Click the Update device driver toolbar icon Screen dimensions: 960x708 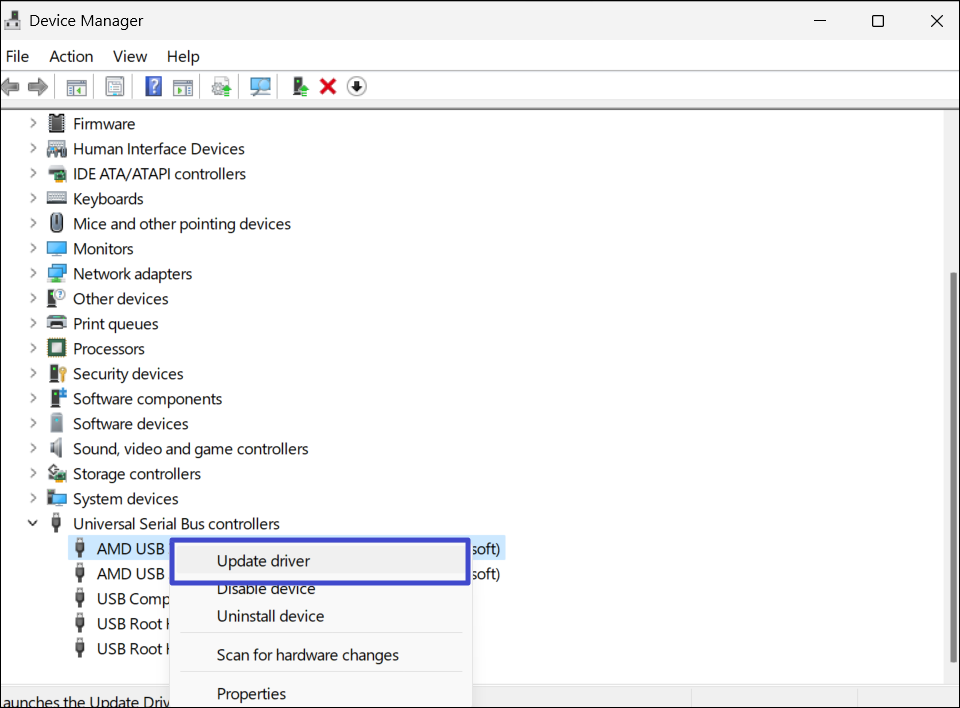pyautogui.click(x=300, y=87)
